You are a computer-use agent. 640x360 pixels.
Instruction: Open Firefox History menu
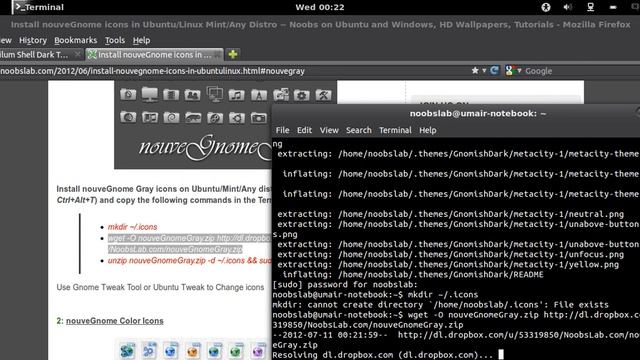33,40
